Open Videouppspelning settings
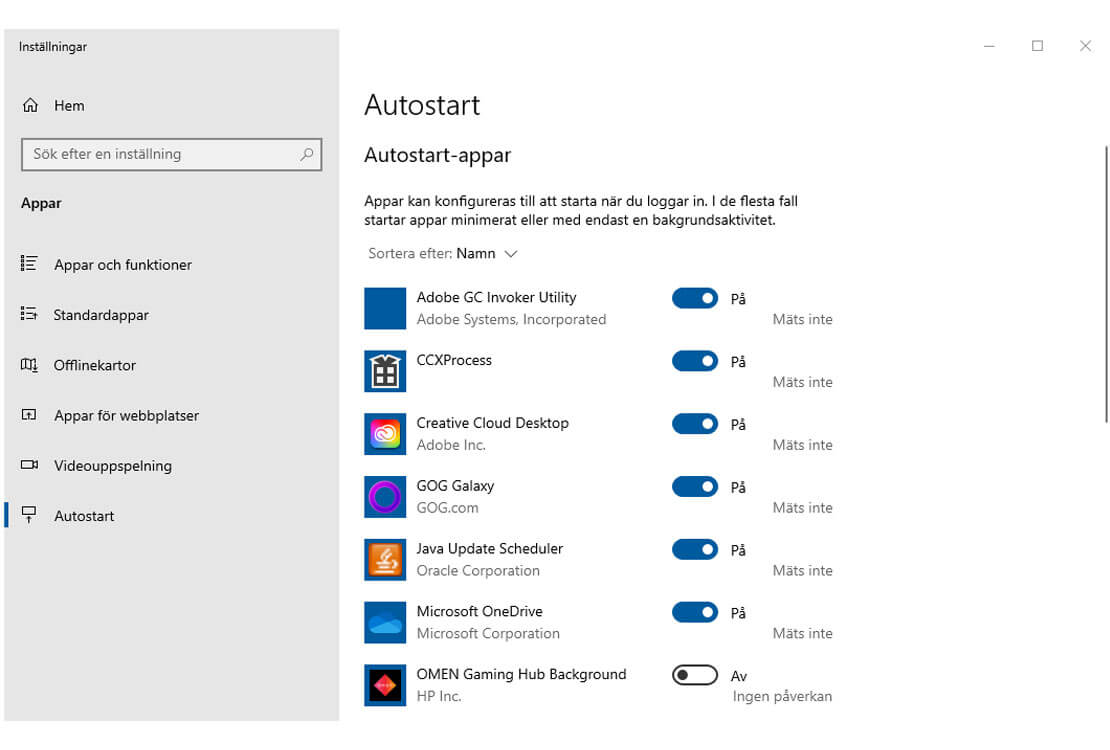The height and width of the screenshot is (750, 1110). click(113, 466)
